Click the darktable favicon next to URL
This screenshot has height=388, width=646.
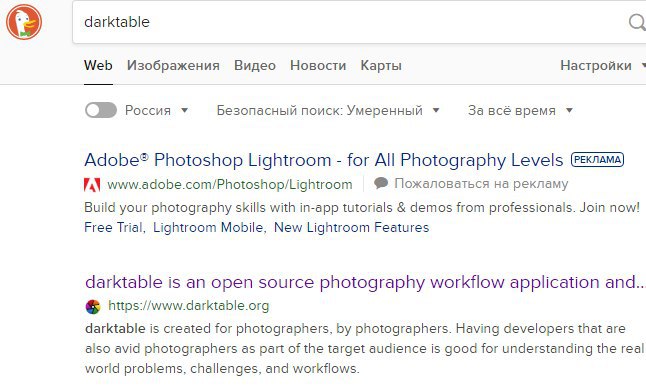click(93, 306)
